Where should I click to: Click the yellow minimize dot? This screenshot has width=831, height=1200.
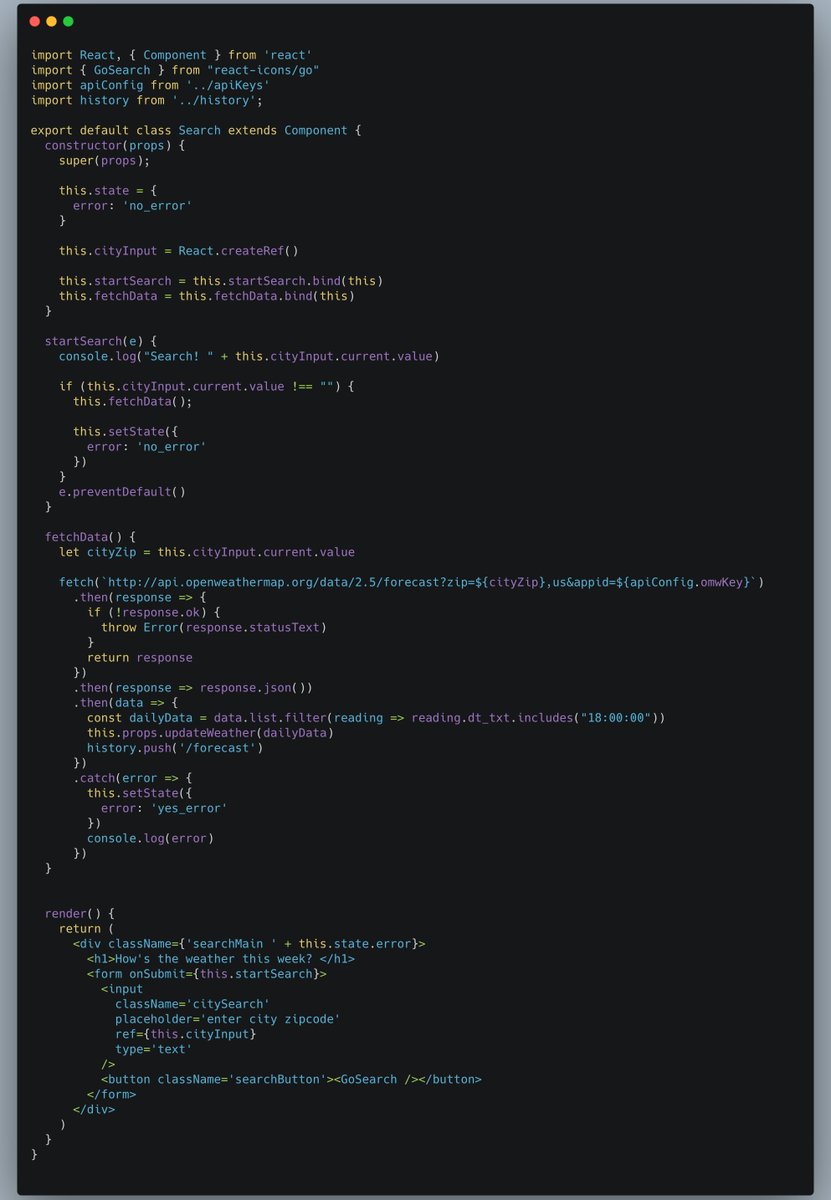click(51, 21)
